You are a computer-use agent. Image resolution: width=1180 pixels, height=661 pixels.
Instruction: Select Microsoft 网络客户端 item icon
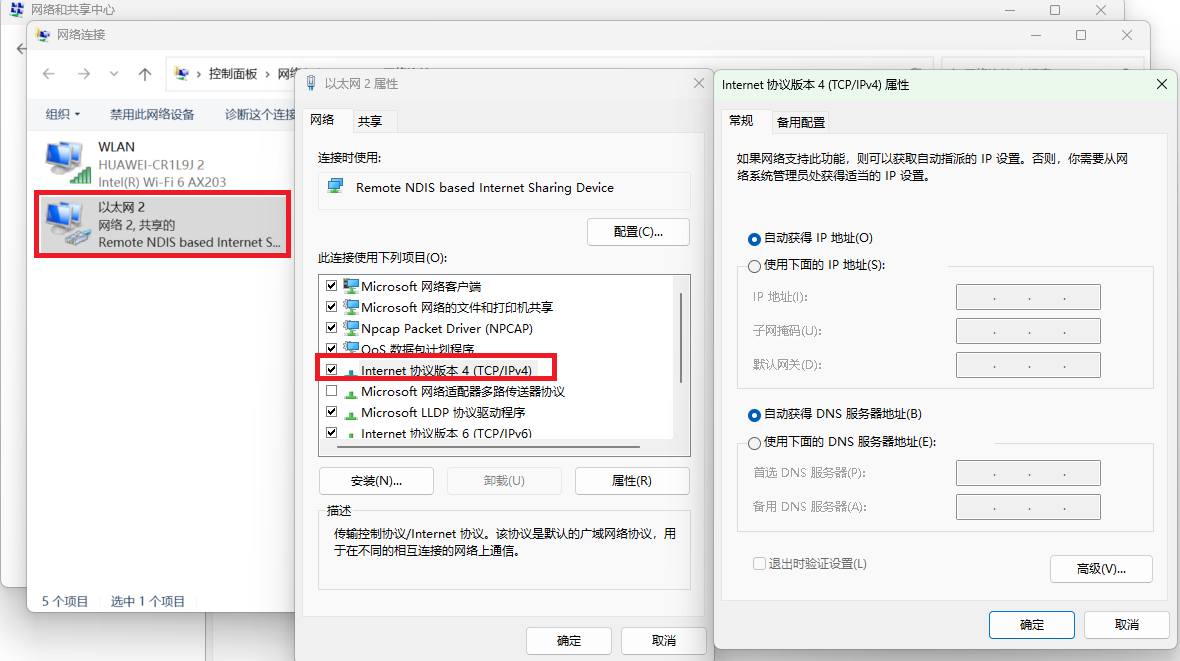coord(351,286)
